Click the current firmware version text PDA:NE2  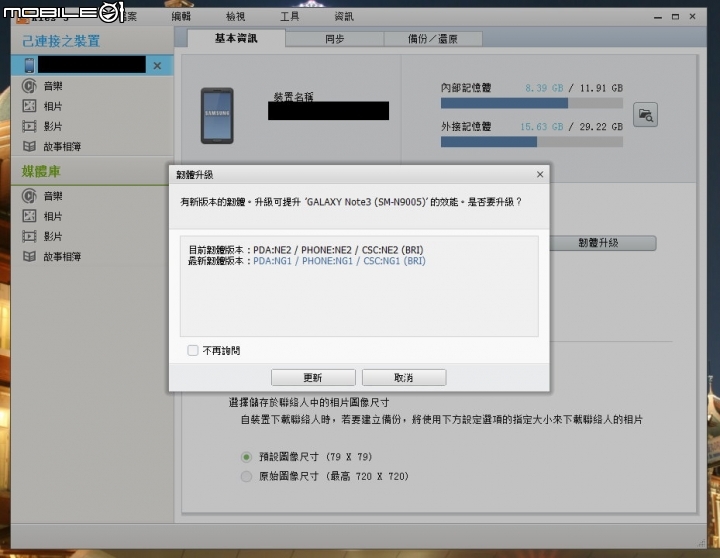272,250
